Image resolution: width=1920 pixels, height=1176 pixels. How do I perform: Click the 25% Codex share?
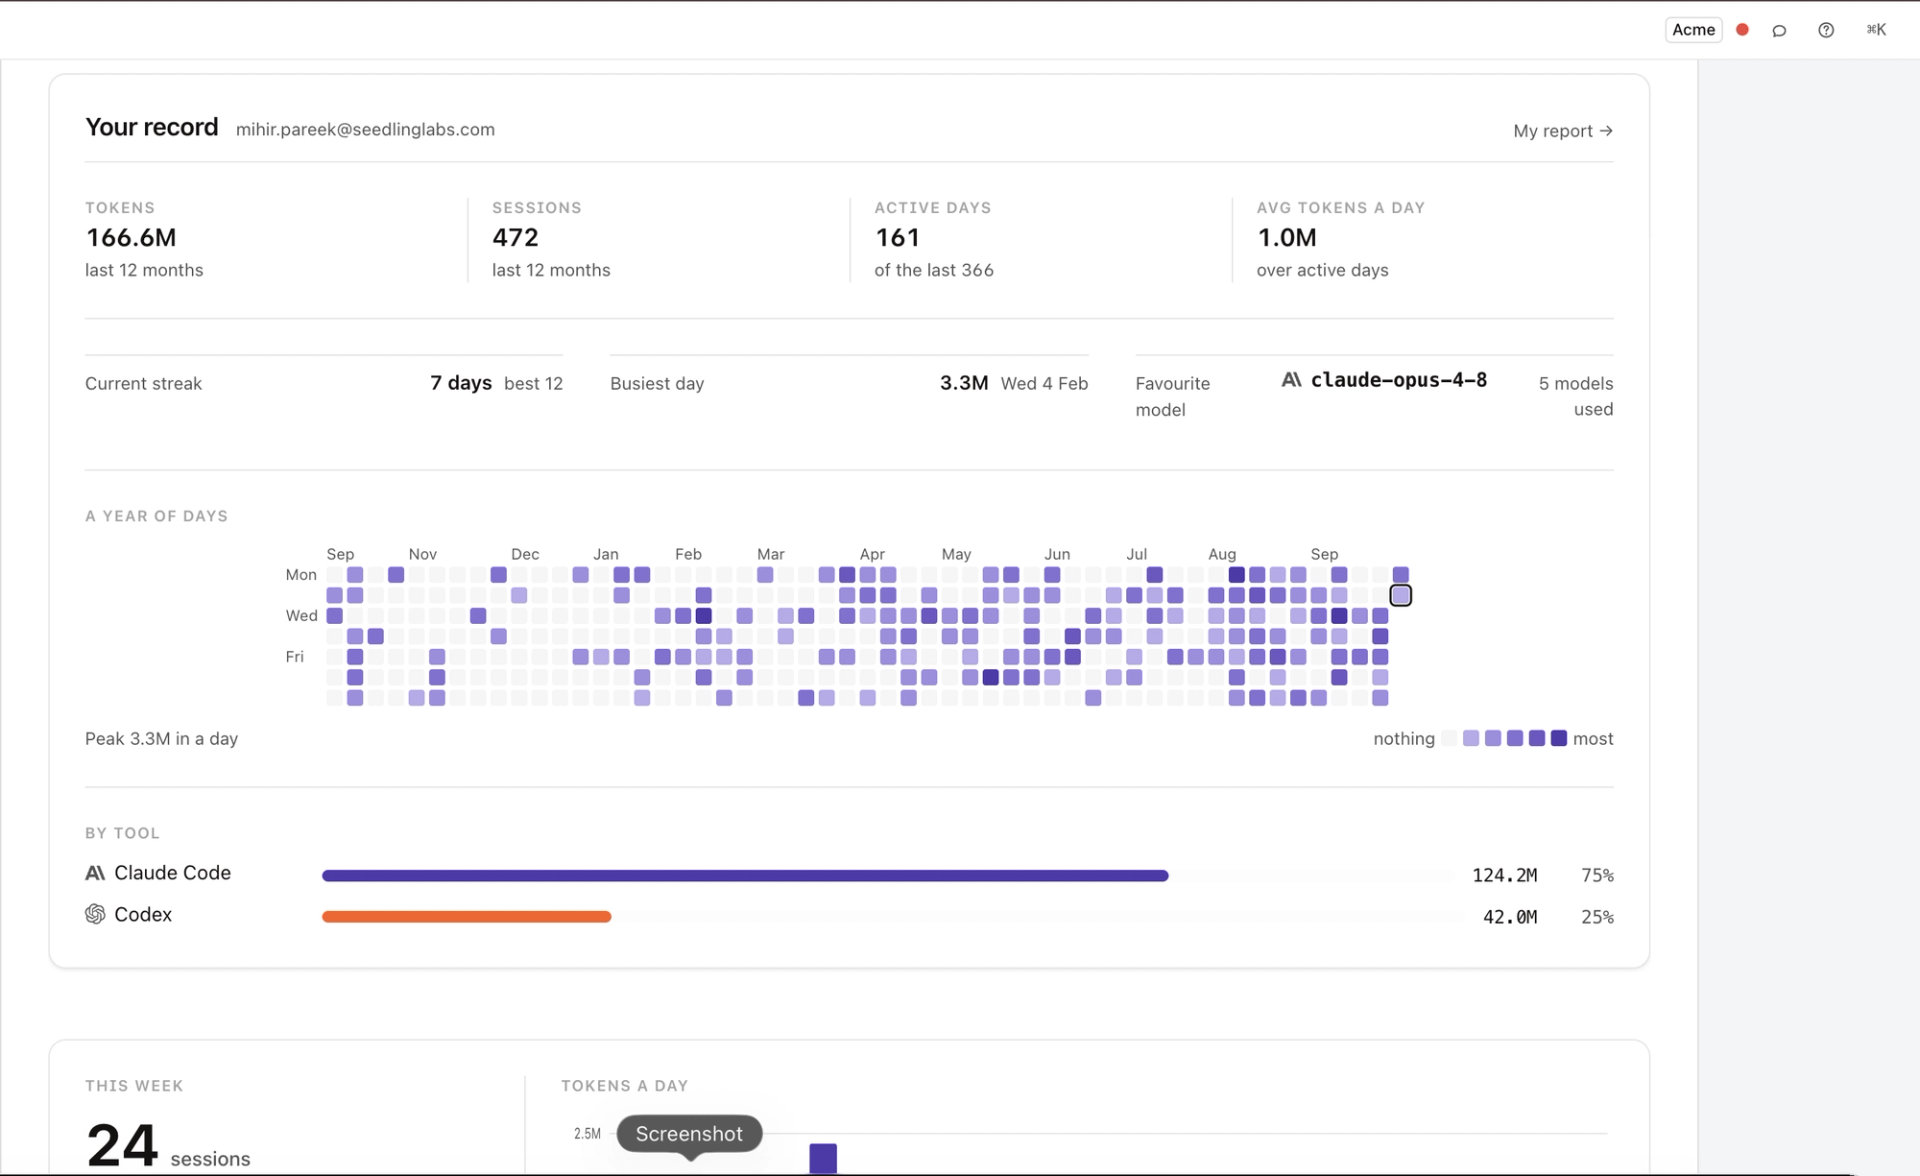pos(1597,917)
